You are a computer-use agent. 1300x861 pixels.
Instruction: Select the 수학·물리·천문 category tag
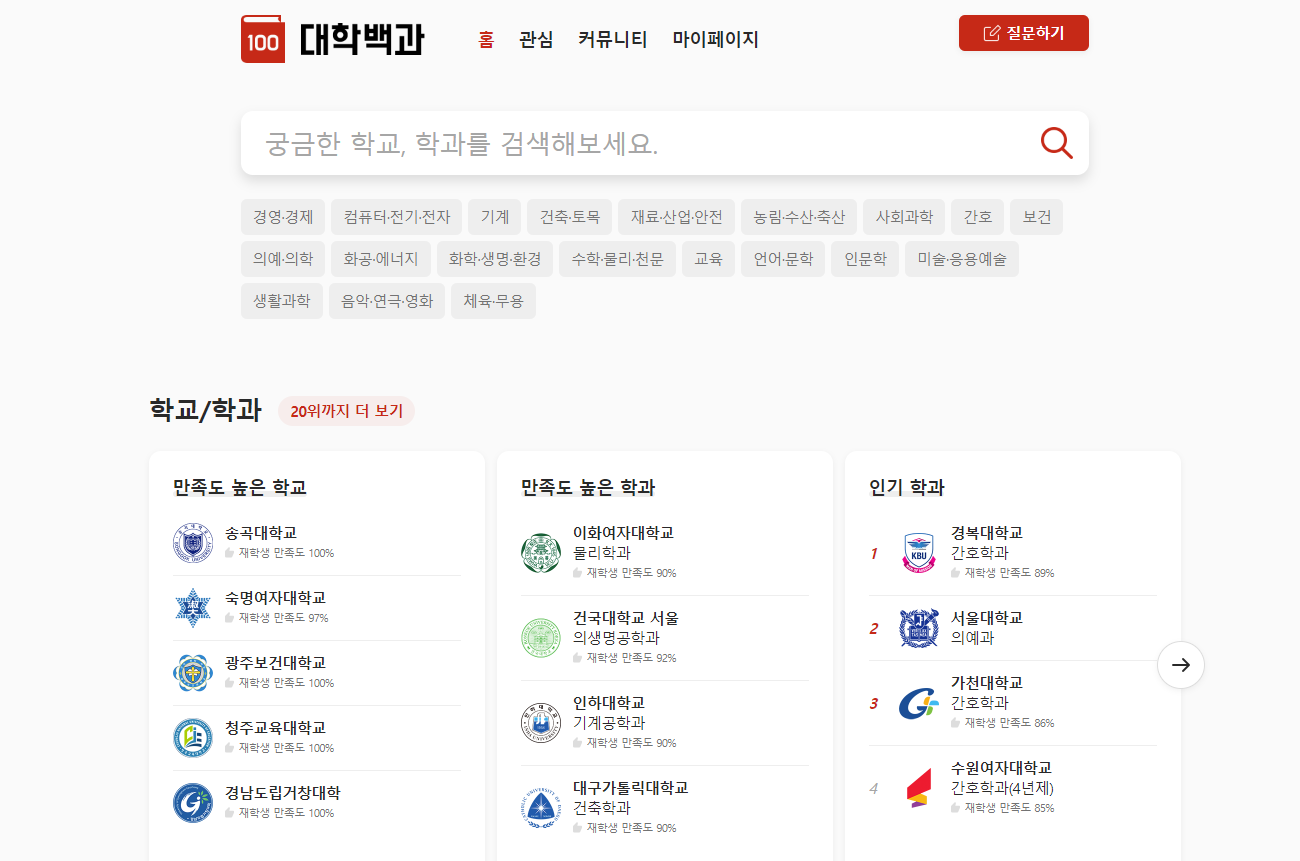[618, 259]
